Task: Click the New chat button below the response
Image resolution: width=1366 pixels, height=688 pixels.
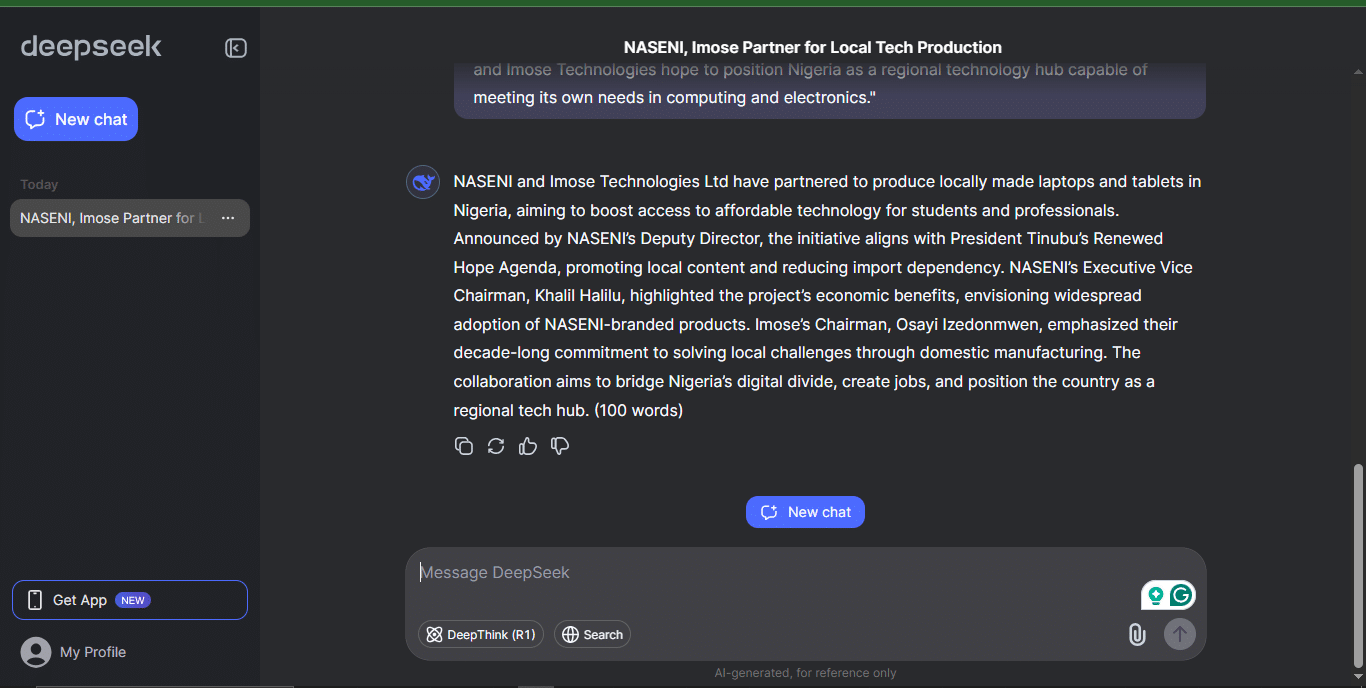Action: click(805, 512)
